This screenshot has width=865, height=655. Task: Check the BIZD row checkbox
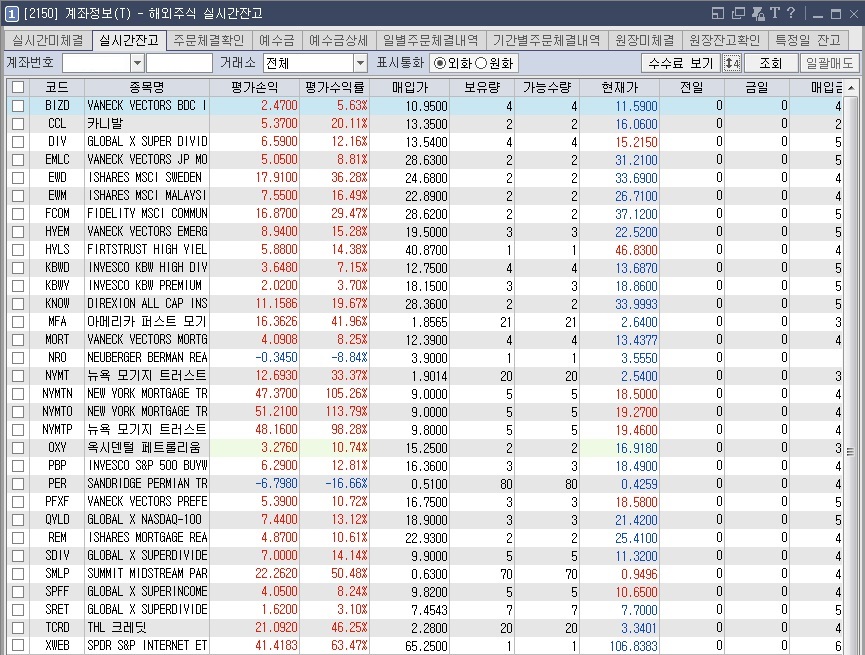(x=18, y=105)
